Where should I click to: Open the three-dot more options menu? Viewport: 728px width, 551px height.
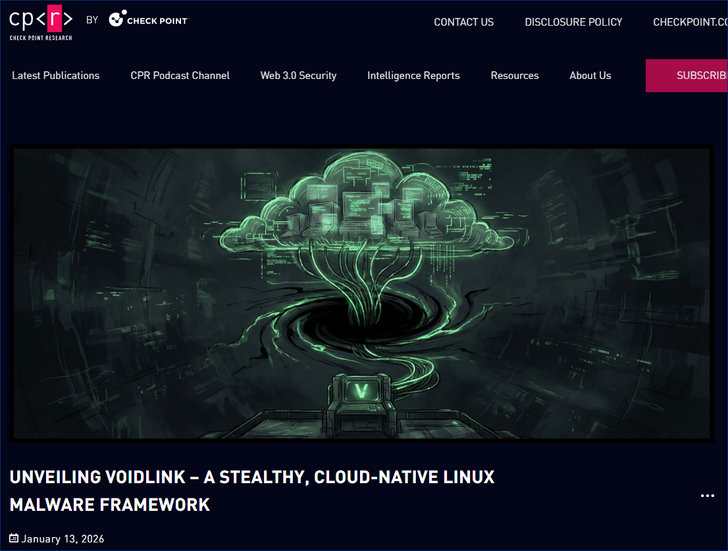(707, 496)
